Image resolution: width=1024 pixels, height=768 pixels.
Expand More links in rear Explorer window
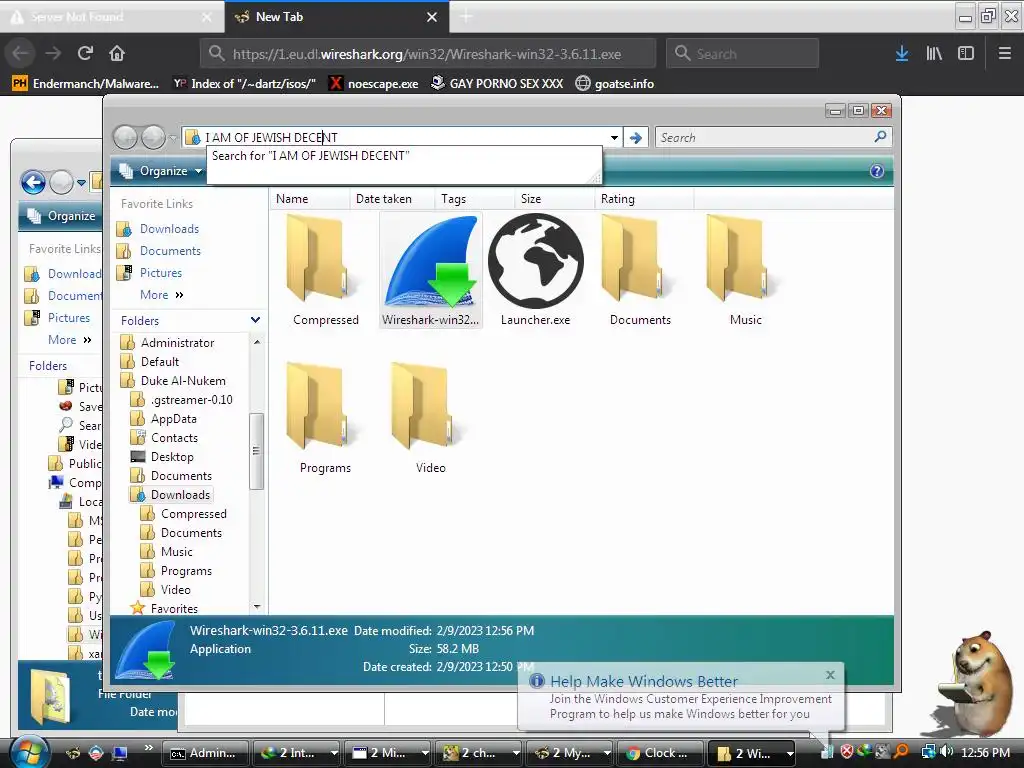pyautogui.click(x=69, y=340)
